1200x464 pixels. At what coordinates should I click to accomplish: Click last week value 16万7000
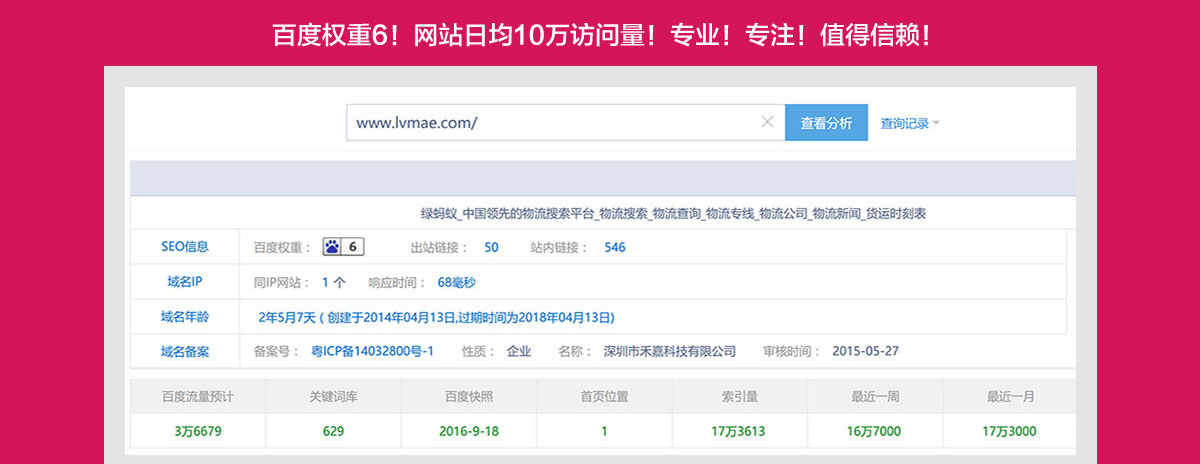875,431
